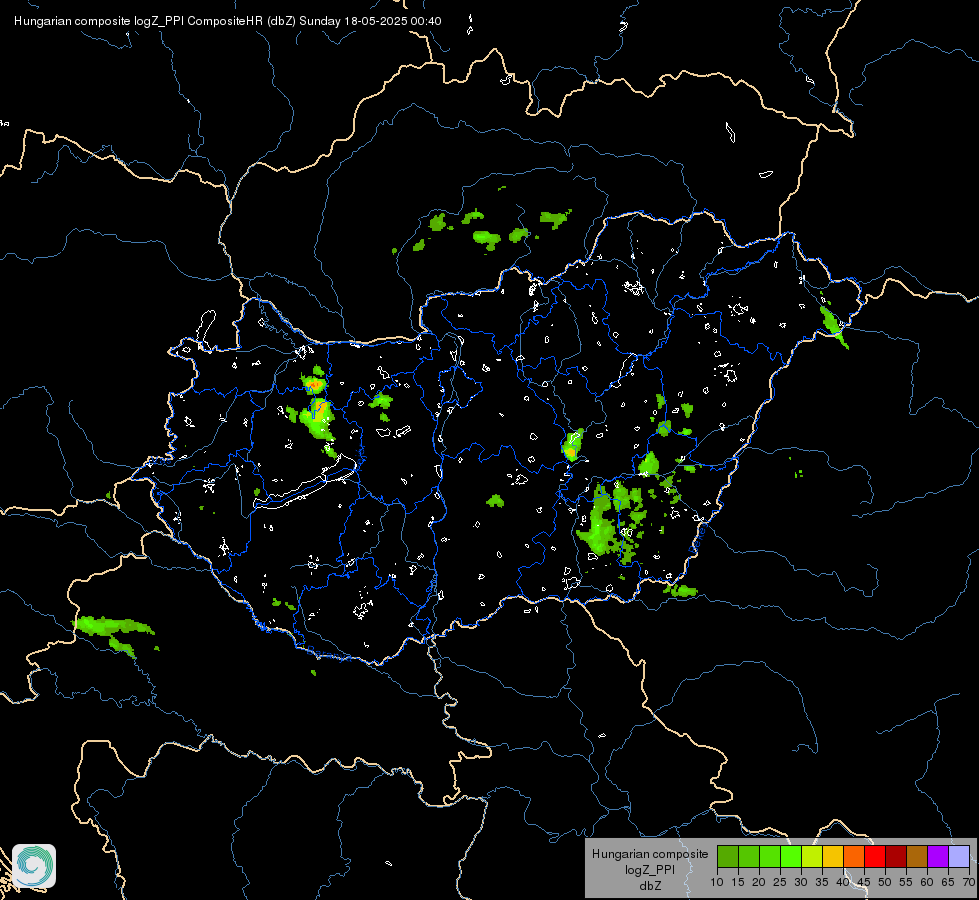Select the 20-25 dBZ green swatch
979x900 pixels.
(x=770, y=856)
